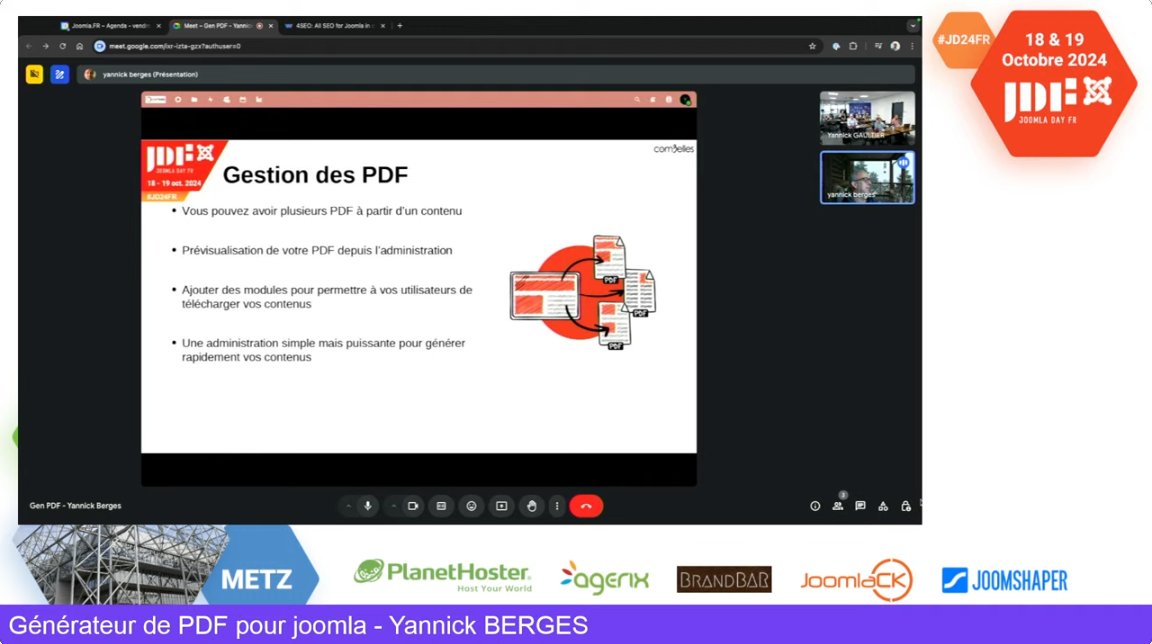Raise hand in the meeting

click(532, 506)
